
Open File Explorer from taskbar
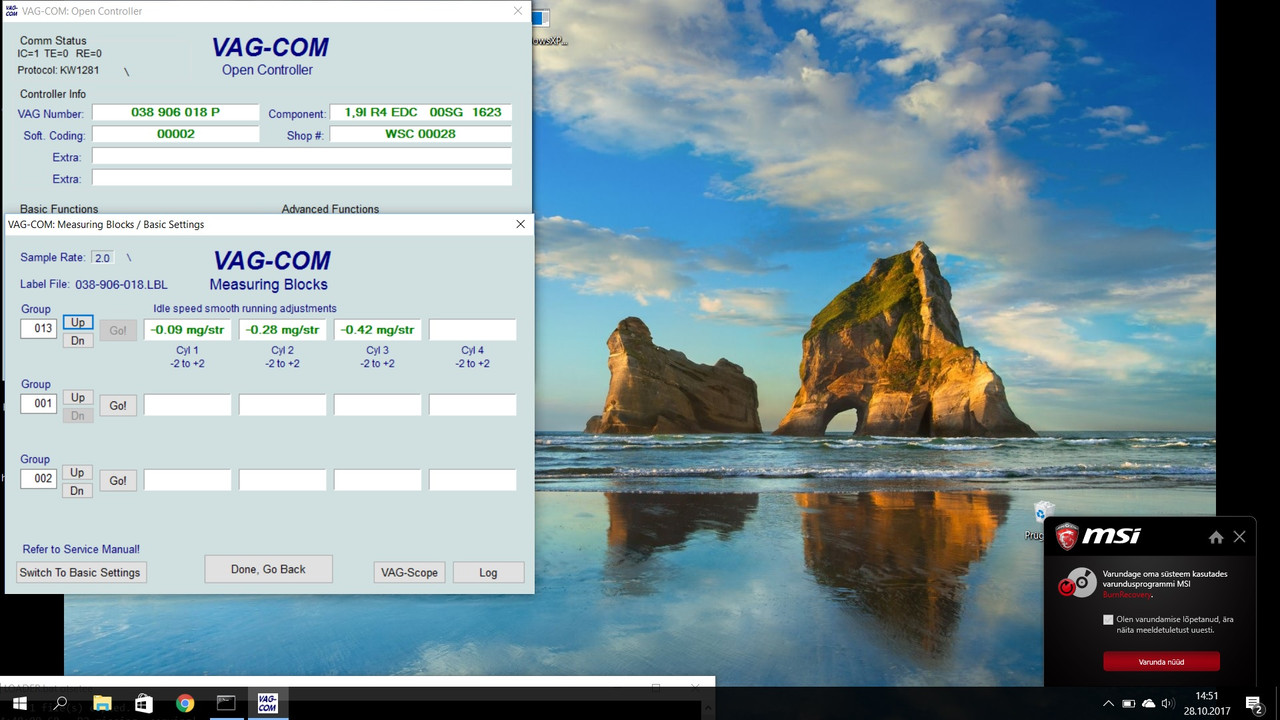(102, 703)
